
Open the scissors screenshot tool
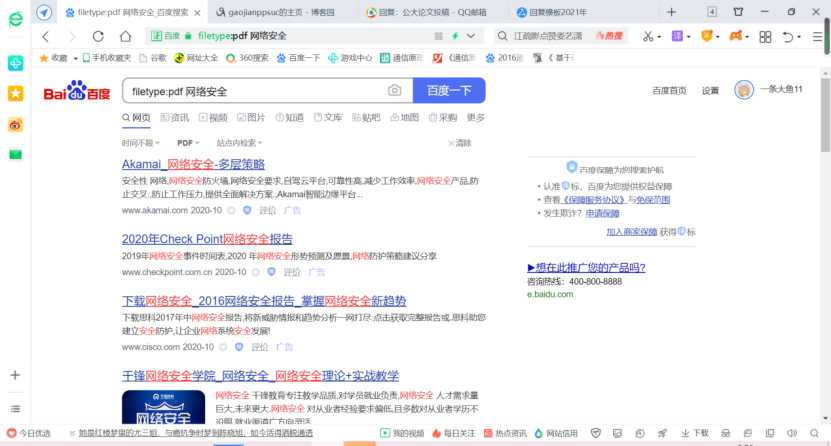tap(648, 36)
